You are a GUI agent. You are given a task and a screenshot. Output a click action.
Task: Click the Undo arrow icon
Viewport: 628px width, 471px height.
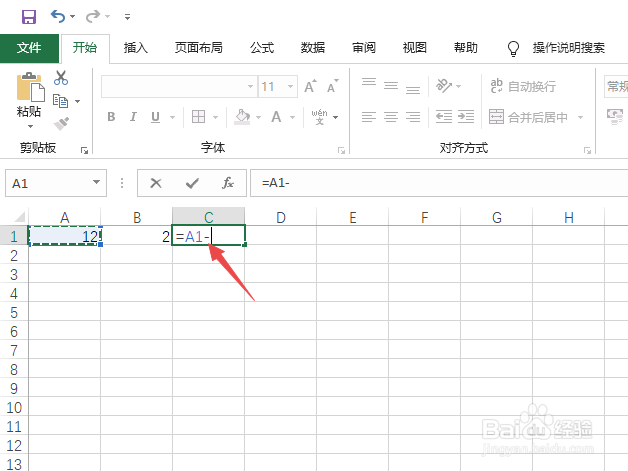(58, 16)
